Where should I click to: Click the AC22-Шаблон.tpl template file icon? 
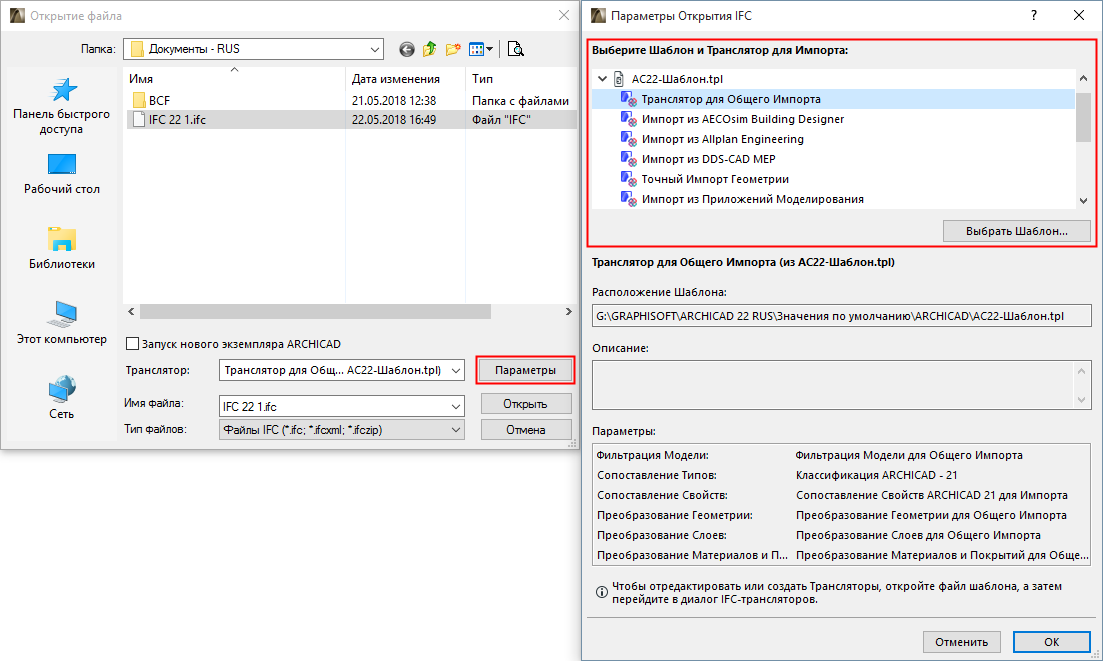tap(619, 79)
